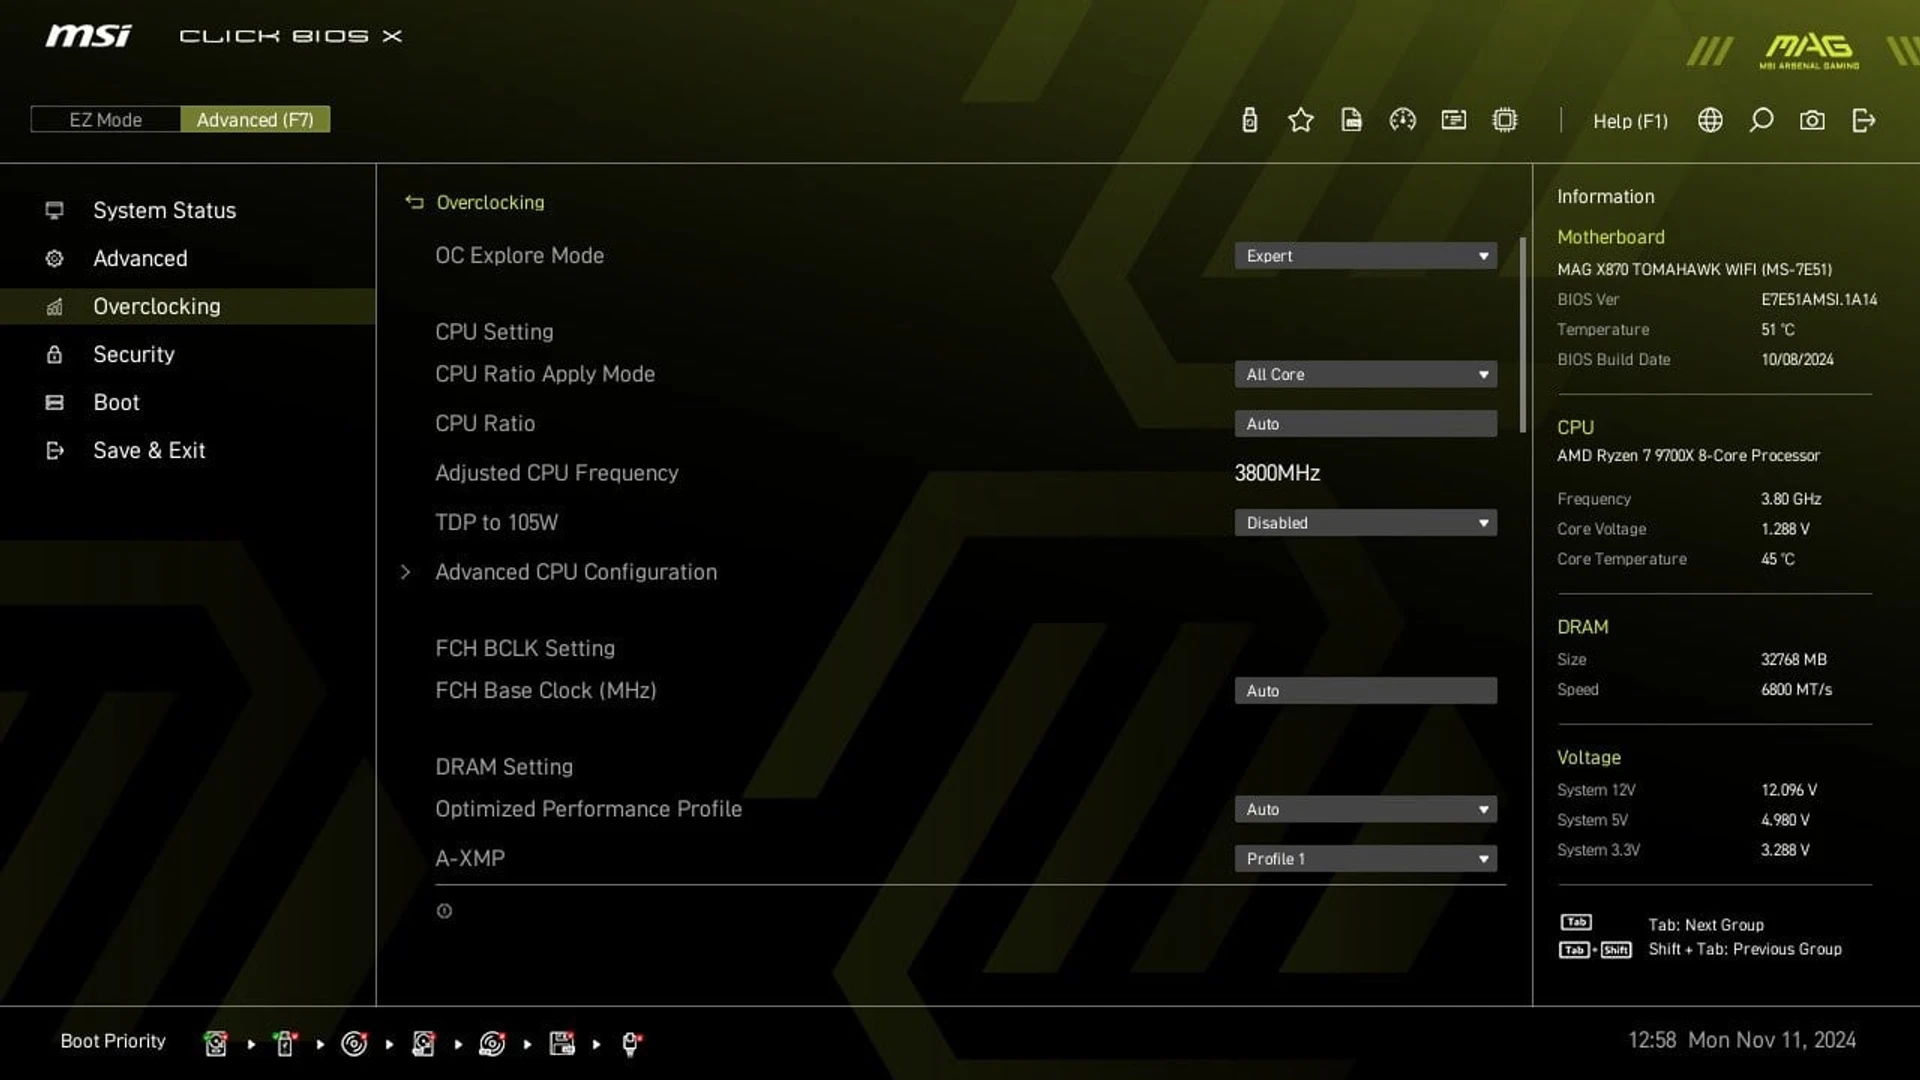The width and height of the screenshot is (1920, 1080).
Task: Select fourth boot device USB hard disk
Action: pyautogui.click(x=423, y=1043)
